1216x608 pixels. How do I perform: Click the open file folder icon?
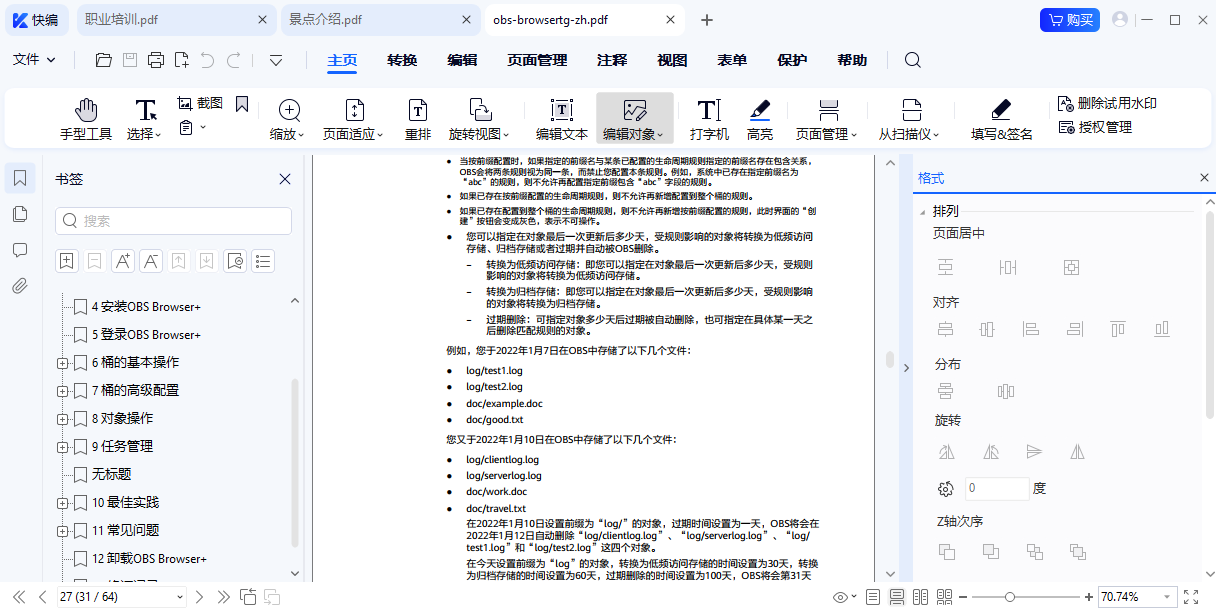[103, 60]
